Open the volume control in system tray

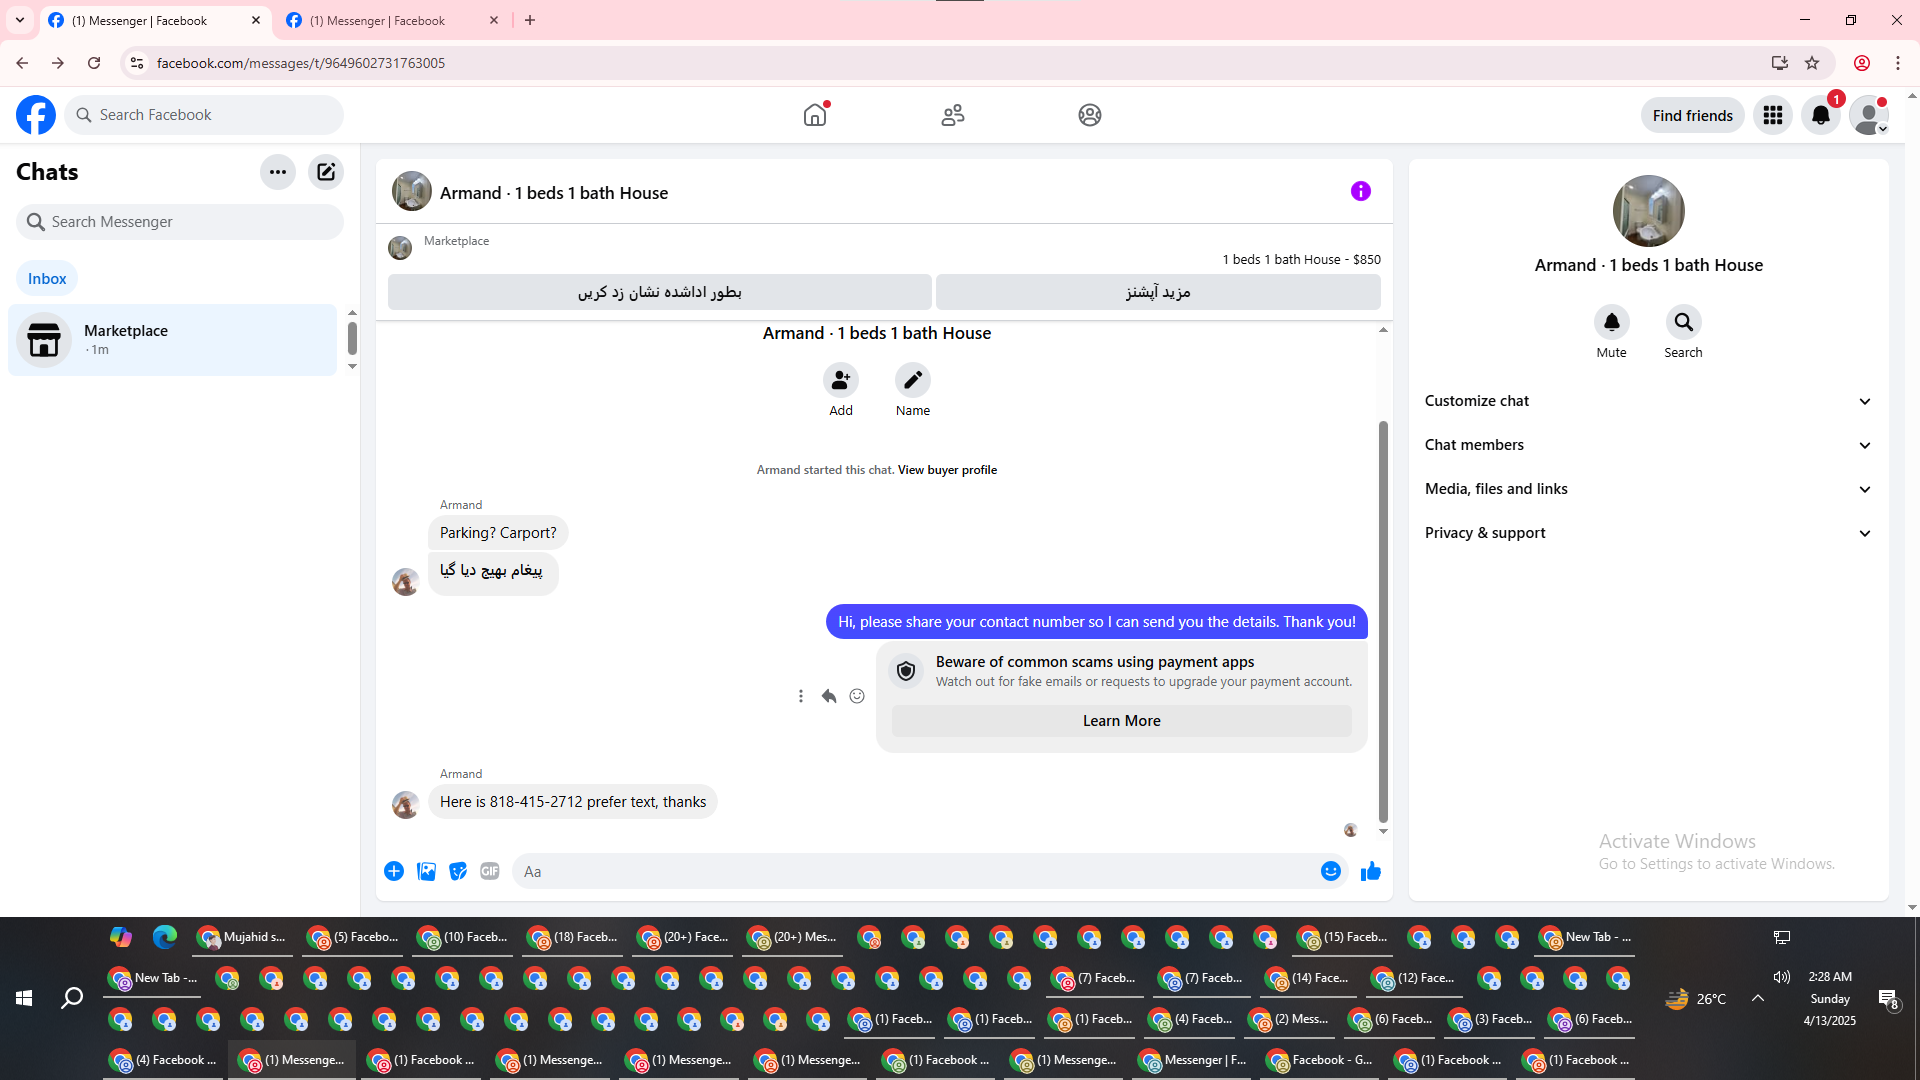click(x=1782, y=977)
